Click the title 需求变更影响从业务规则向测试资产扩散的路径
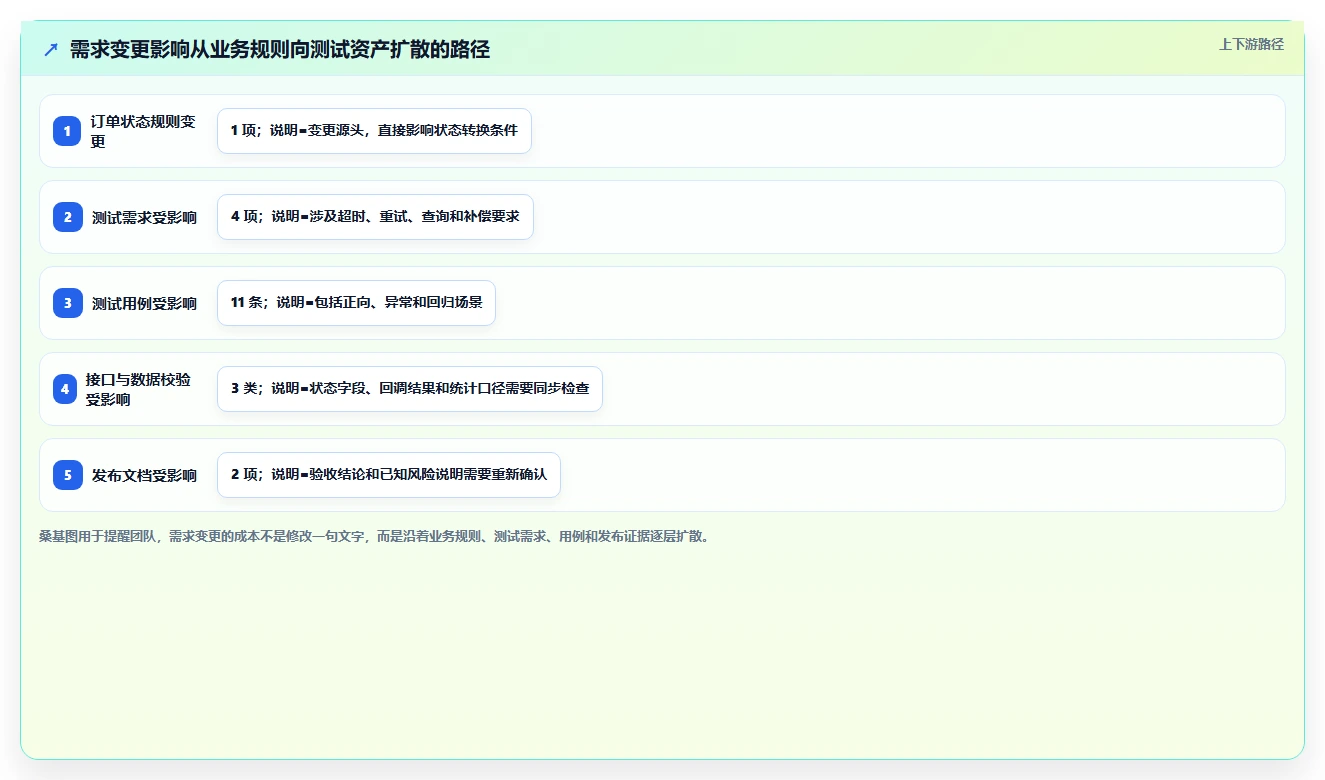Screen dimensions: 1325x780 [280, 49]
